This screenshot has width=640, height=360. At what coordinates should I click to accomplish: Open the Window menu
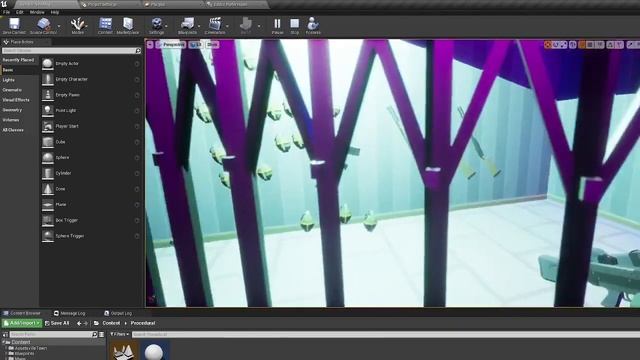point(37,12)
